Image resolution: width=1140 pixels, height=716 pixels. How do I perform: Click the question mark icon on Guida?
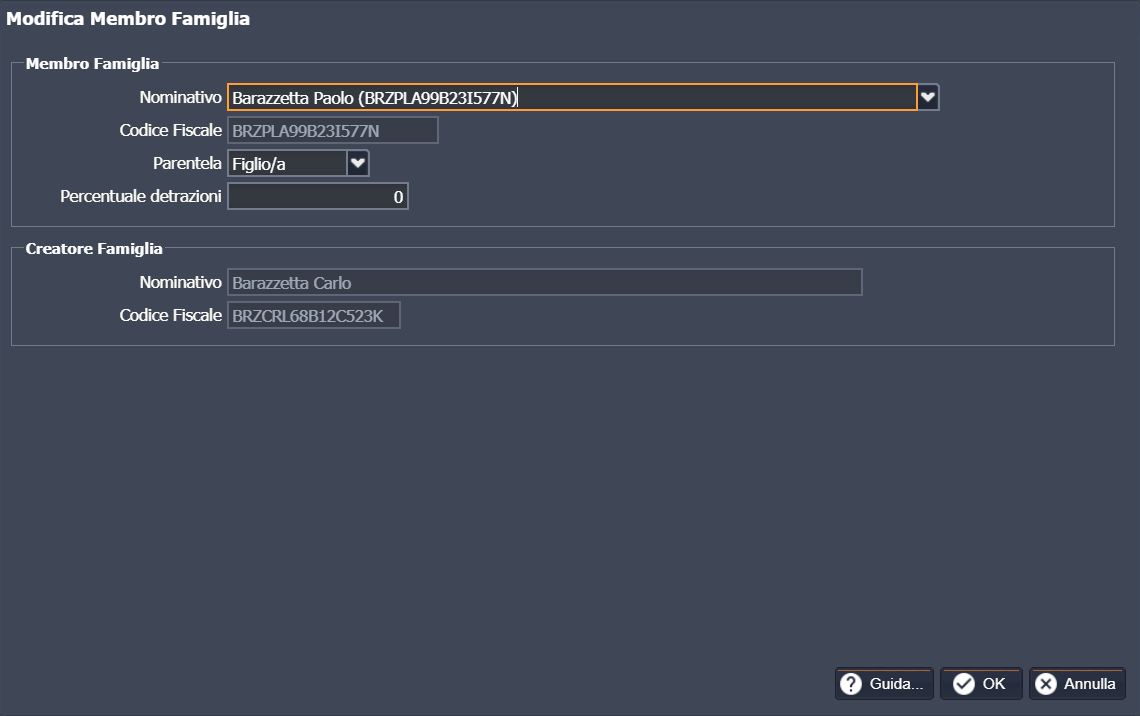[x=851, y=684]
